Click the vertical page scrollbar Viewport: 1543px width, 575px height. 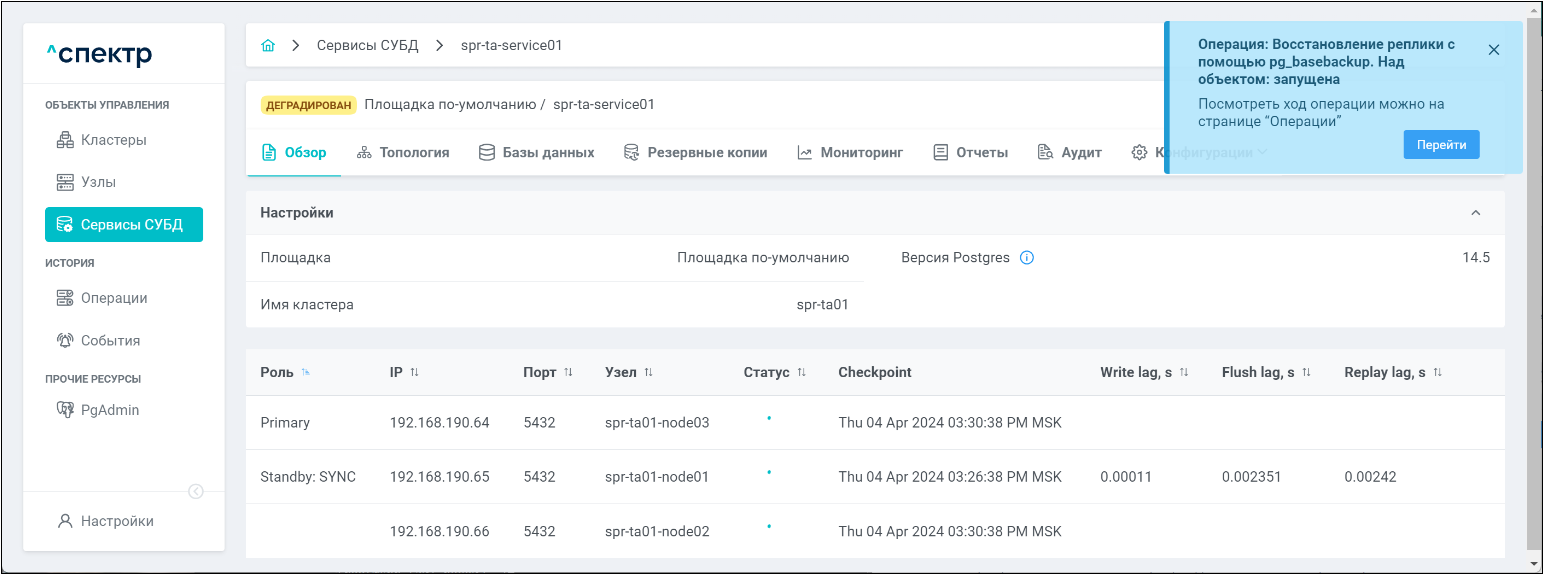click(1533, 300)
